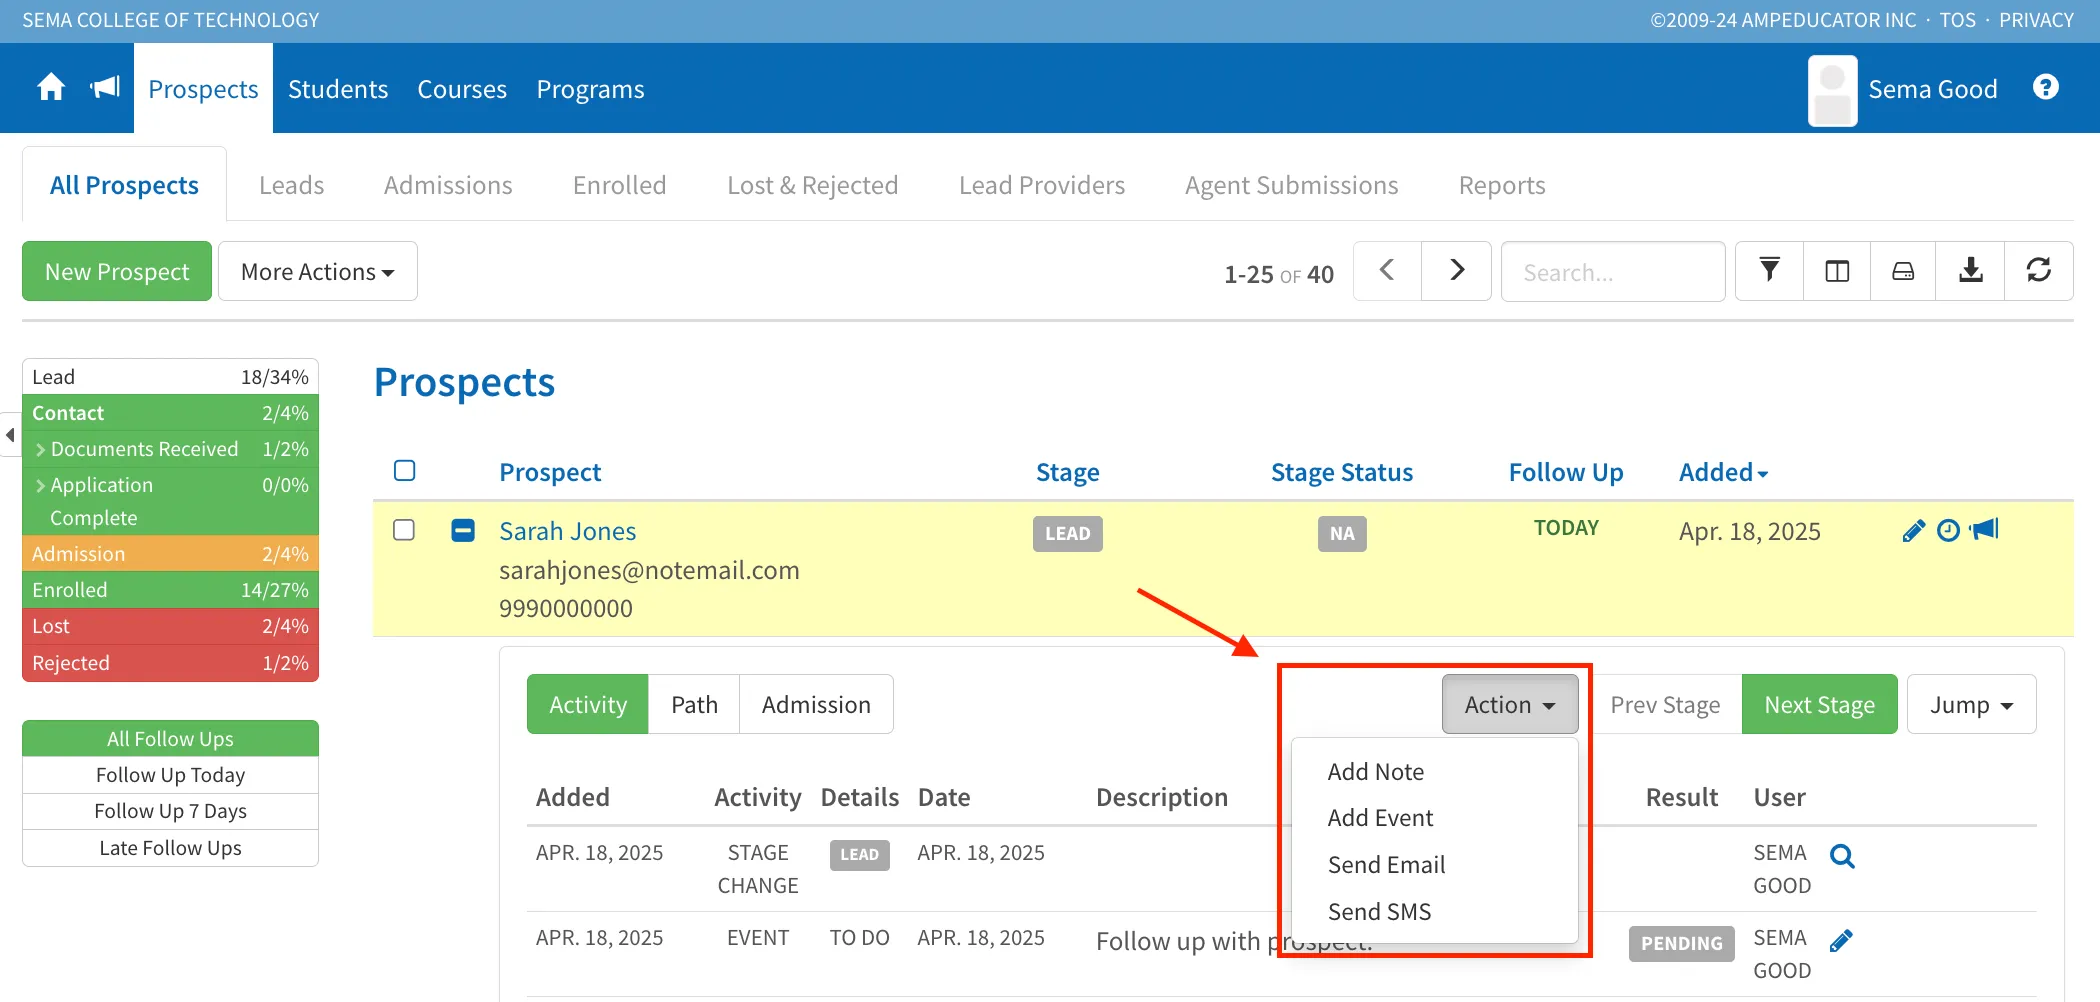
Task: Open the Students navigation tab
Action: (338, 89)
